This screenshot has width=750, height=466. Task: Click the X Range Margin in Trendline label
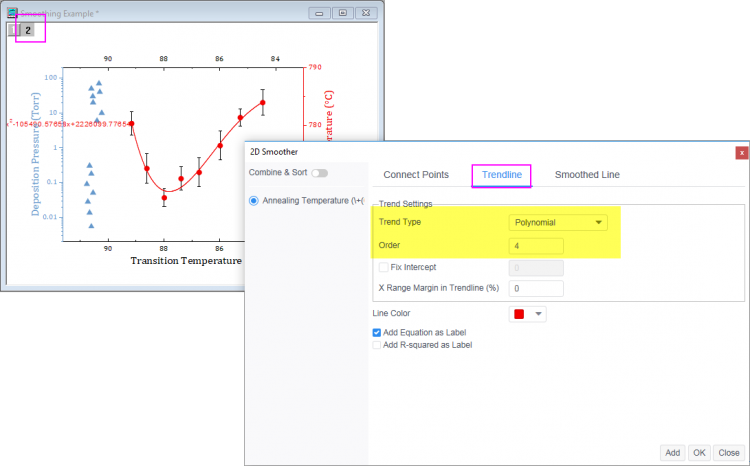click(x=439, y=288)
